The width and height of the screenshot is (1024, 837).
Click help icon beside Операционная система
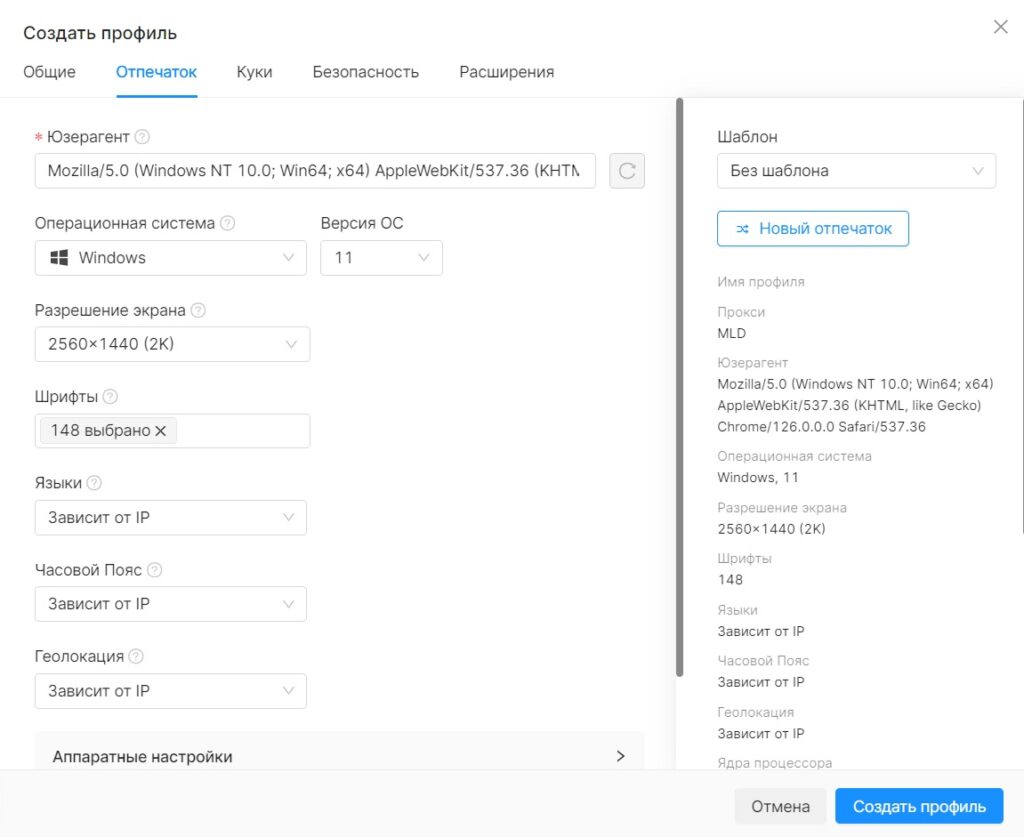[227, 223]
